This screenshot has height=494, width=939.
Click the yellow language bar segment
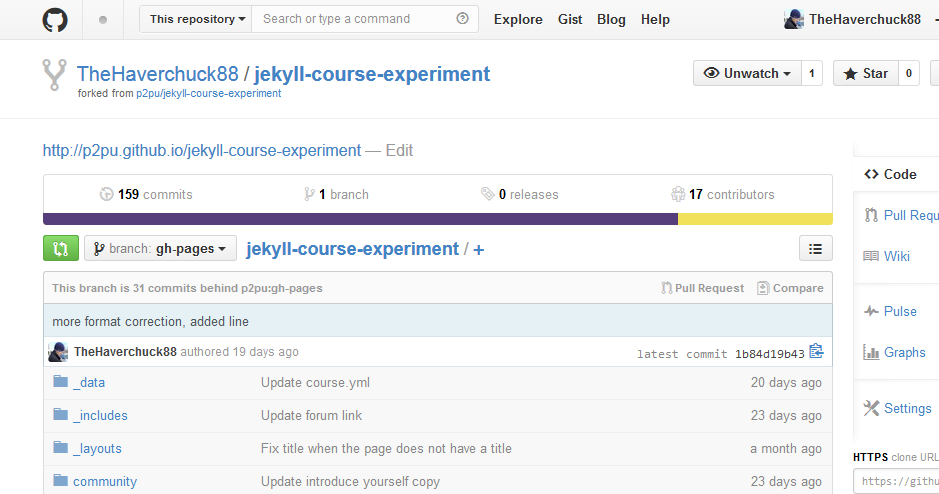point(755,219)
